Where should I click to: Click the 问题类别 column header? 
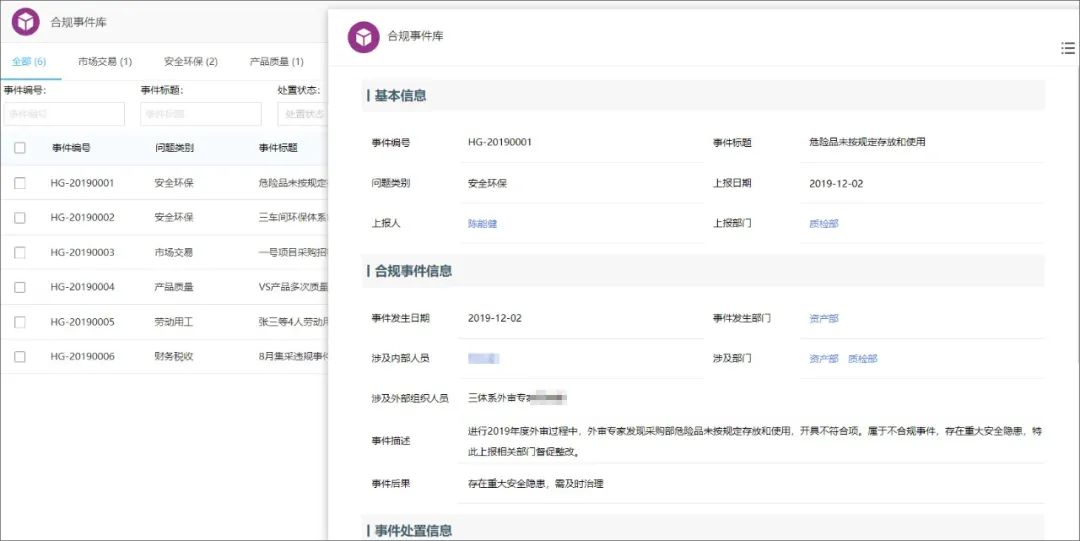coord(174,147)
